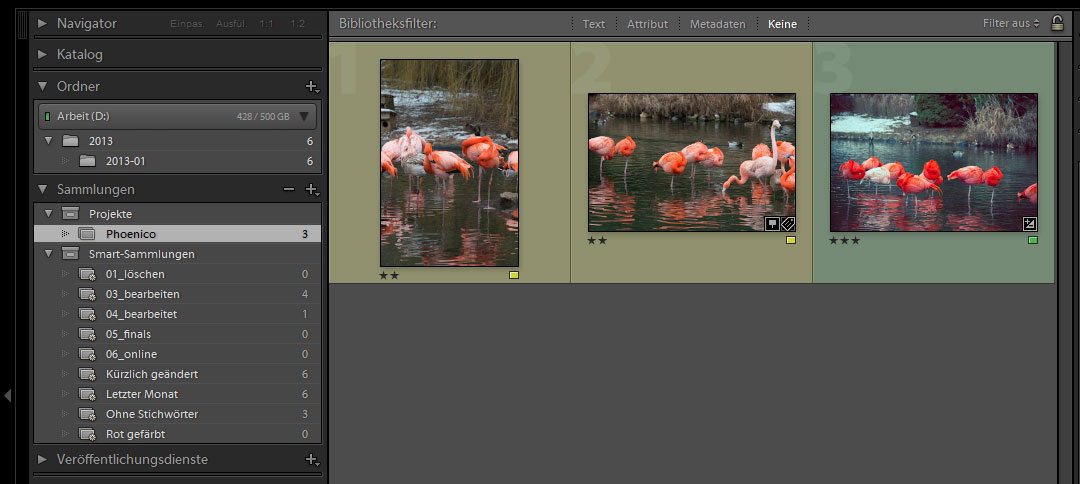Click green color label on third photo

pyautogui.click(x=1033, y=240)
